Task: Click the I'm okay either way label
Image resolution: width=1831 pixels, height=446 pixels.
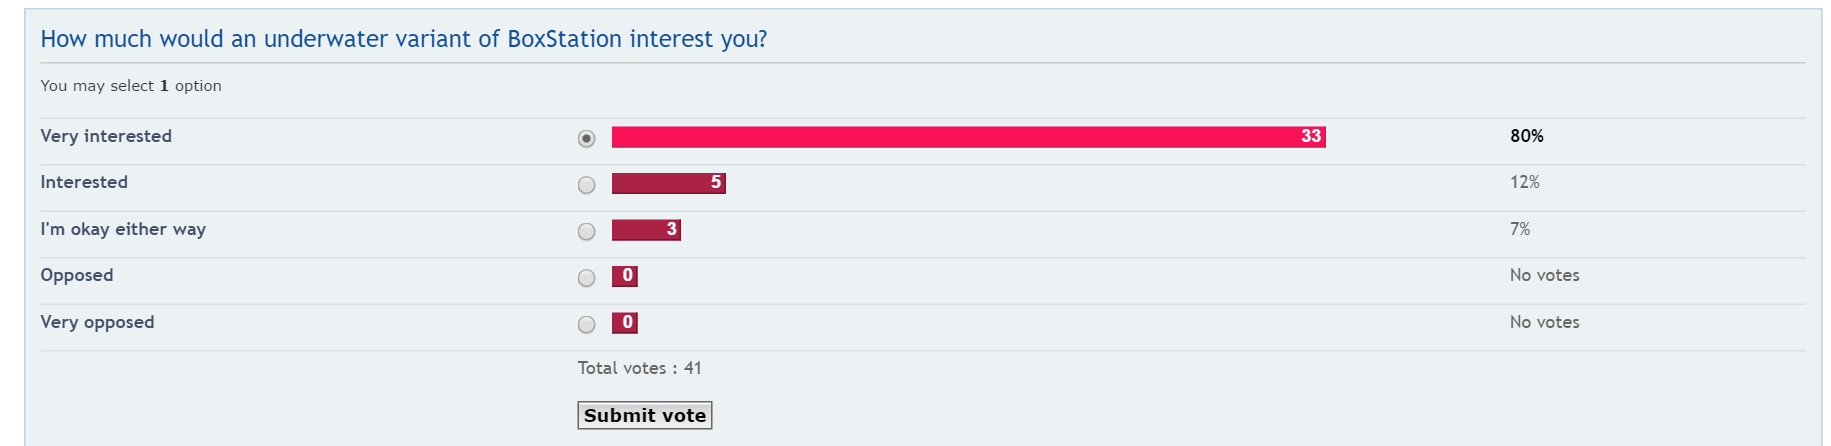Action: (x=123, y=229)
